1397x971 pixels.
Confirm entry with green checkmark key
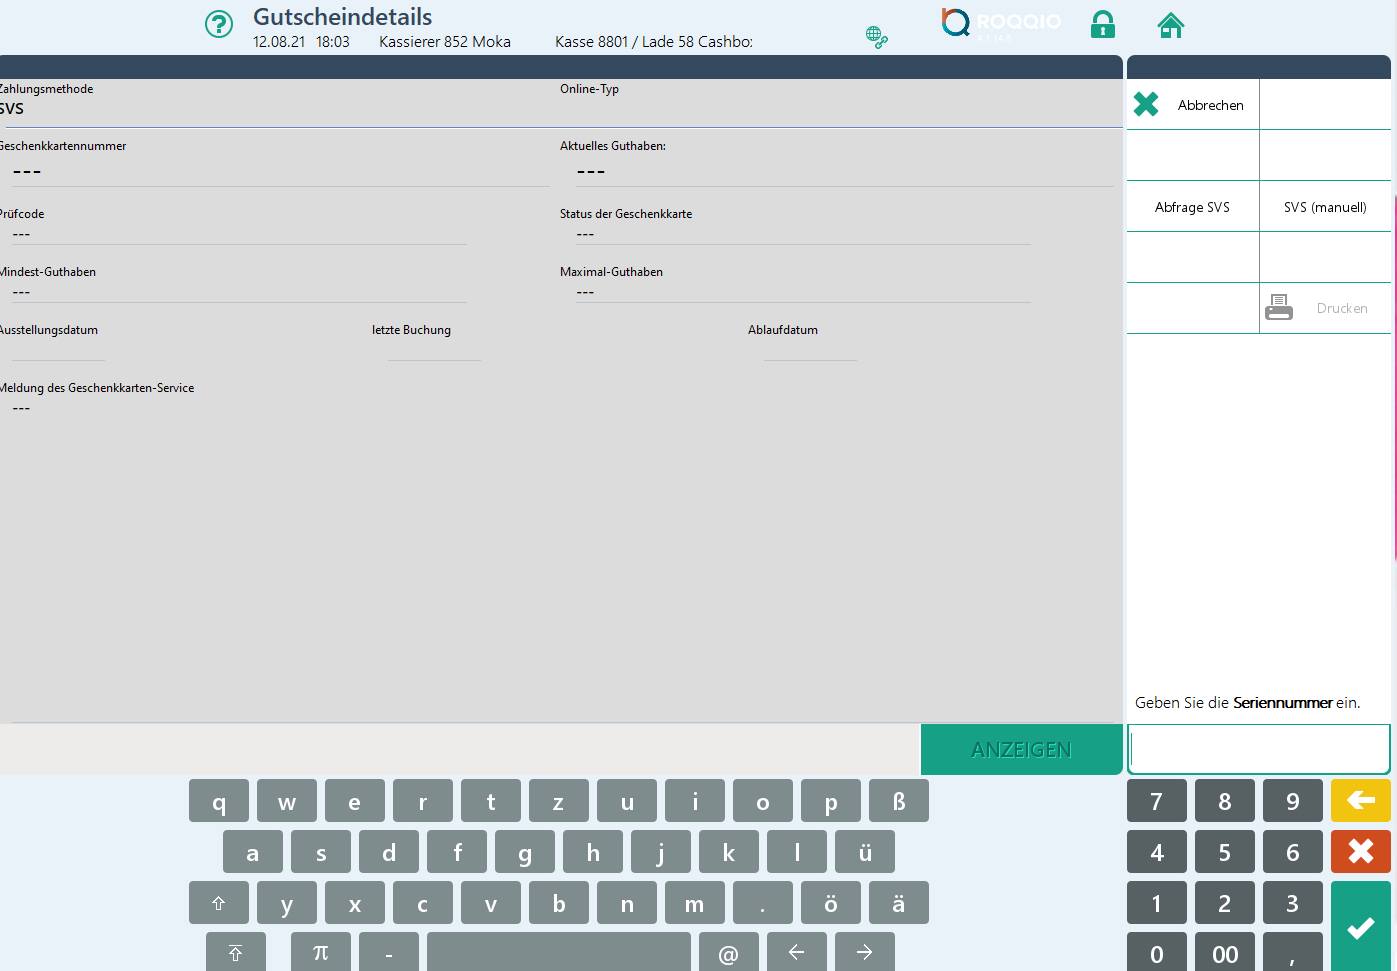pos(1360,927)
